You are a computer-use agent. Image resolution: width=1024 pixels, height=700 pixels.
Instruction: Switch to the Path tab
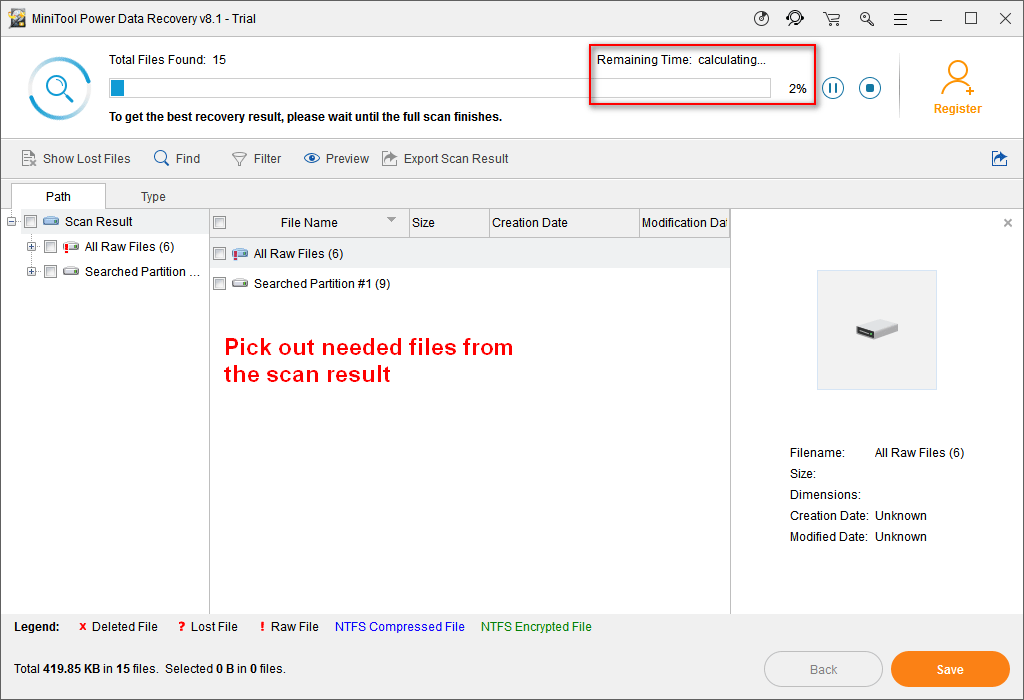(x=58, y=197)
